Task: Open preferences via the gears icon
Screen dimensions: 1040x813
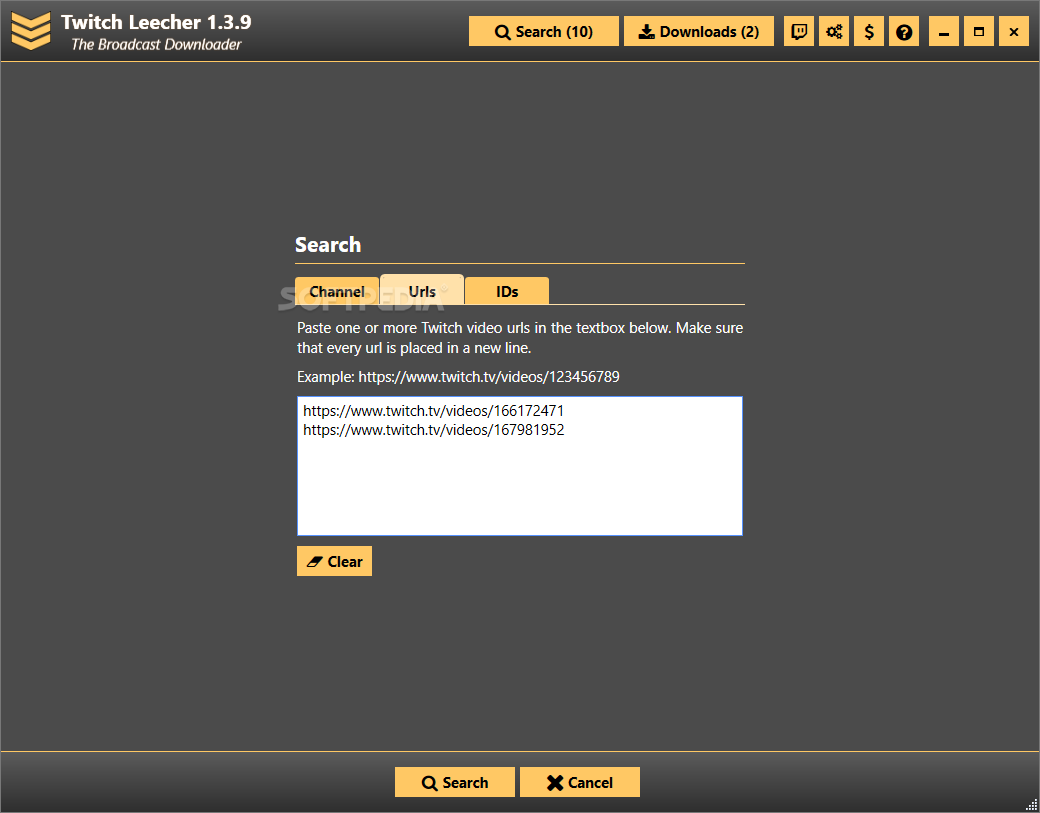Action: coord(834,31)
